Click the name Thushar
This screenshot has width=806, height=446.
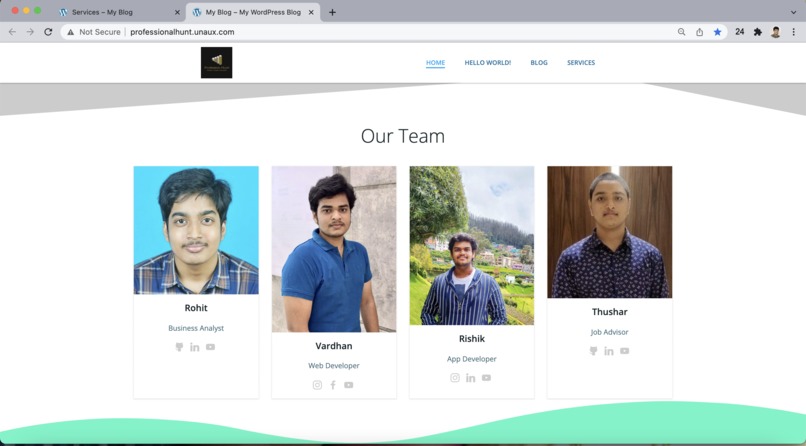point(609,312)
